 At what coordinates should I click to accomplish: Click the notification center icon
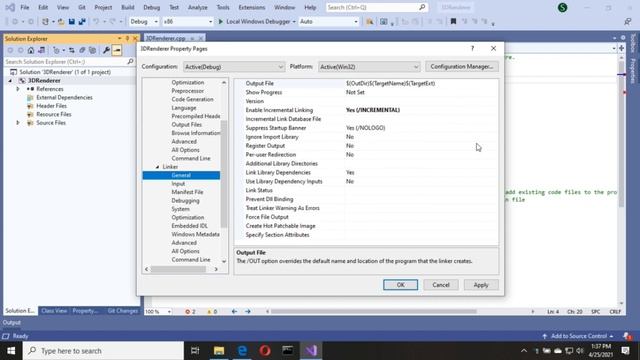point(625,351)
